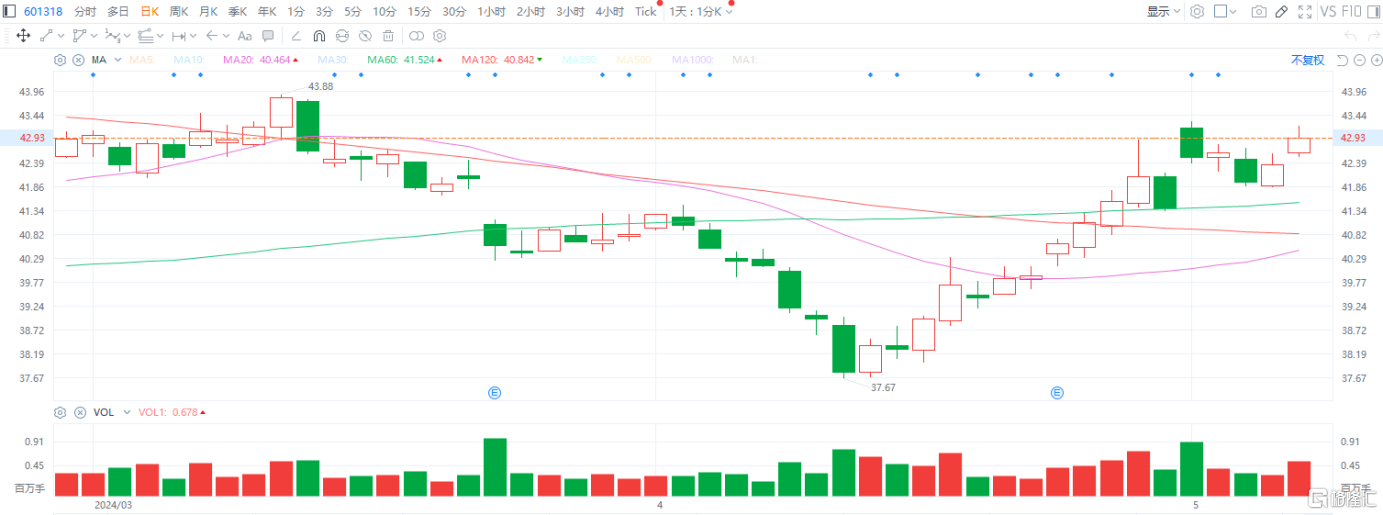Delete all drawings with trash icon
The width and height of the screenshot is (1383, 515).
coord(388,36)
